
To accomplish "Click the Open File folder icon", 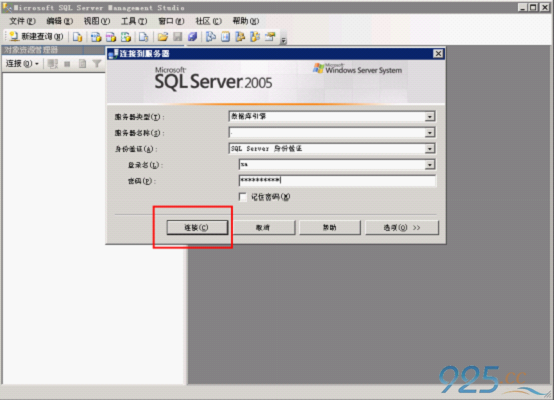I will 163,36.
